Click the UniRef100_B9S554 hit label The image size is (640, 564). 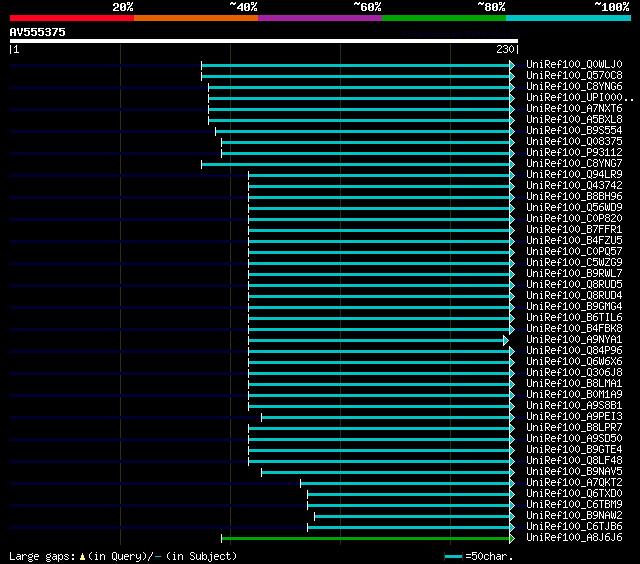(574, 131)
